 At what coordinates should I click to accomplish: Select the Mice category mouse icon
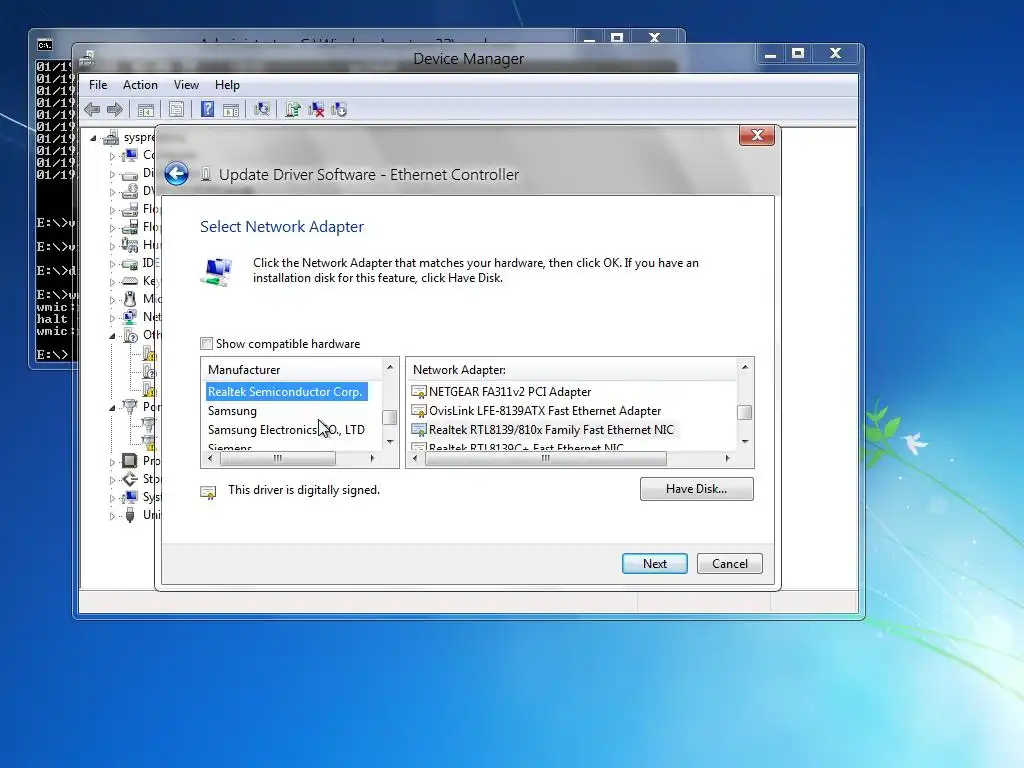(x=130, y=298)
